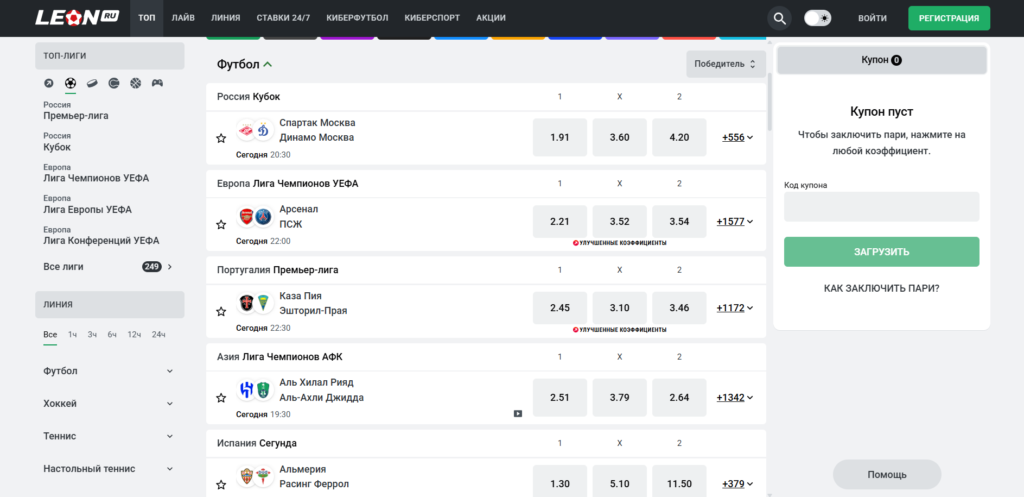
Task: Open the КИБЕРФУТБОЛ tab
Action: (357, 18)
